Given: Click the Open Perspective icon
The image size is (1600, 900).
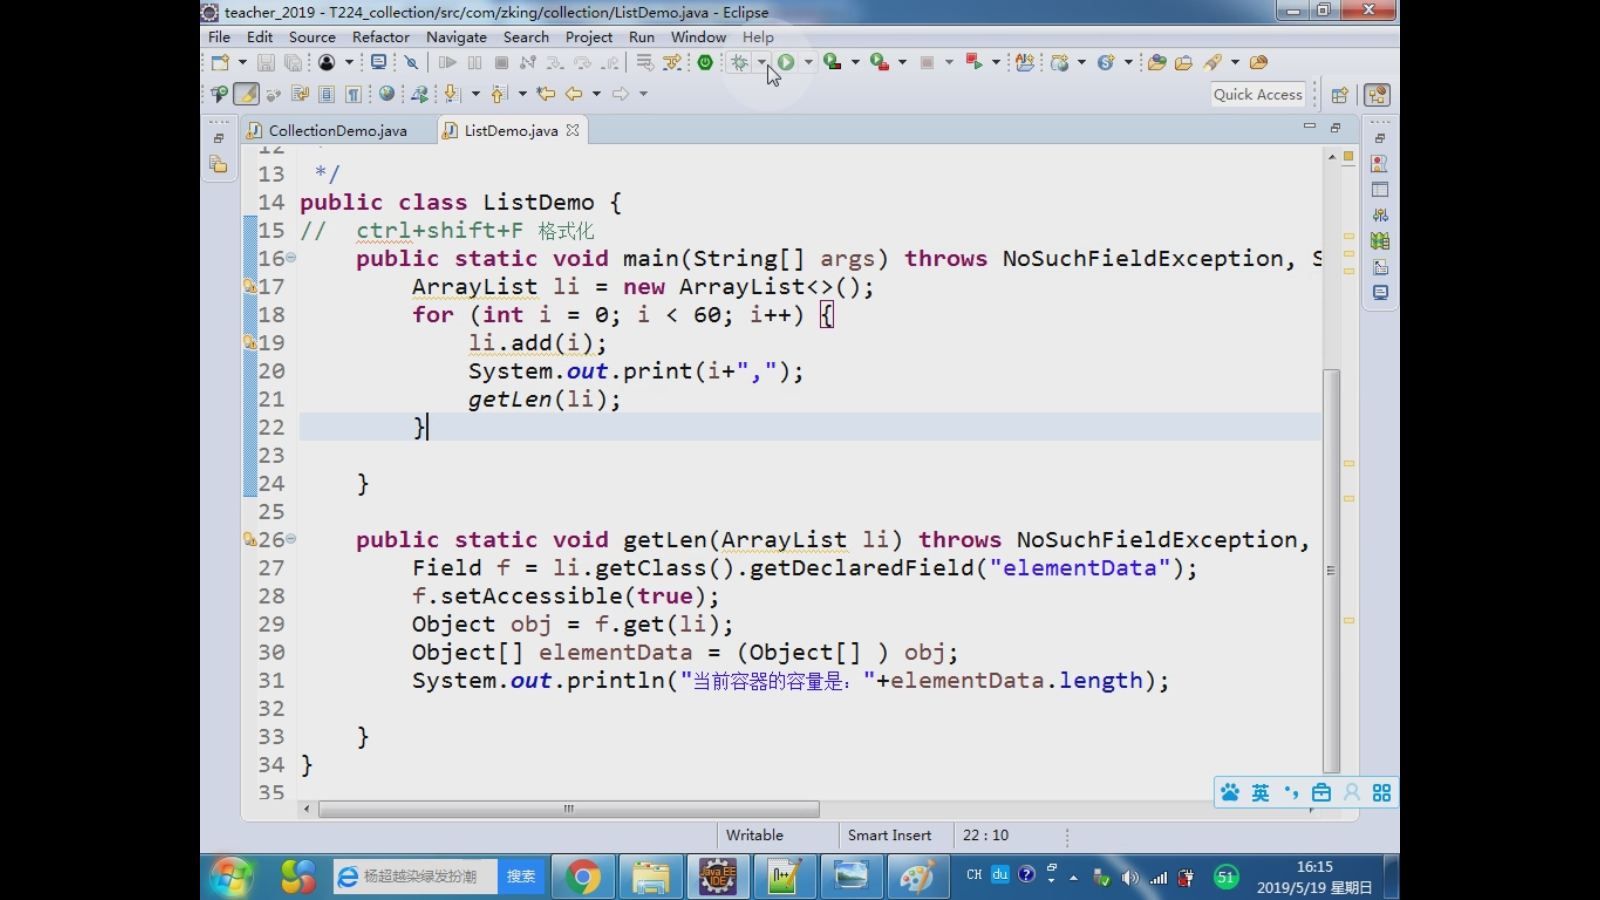Looking at the screenshot, I should [x=1340, y=95].
